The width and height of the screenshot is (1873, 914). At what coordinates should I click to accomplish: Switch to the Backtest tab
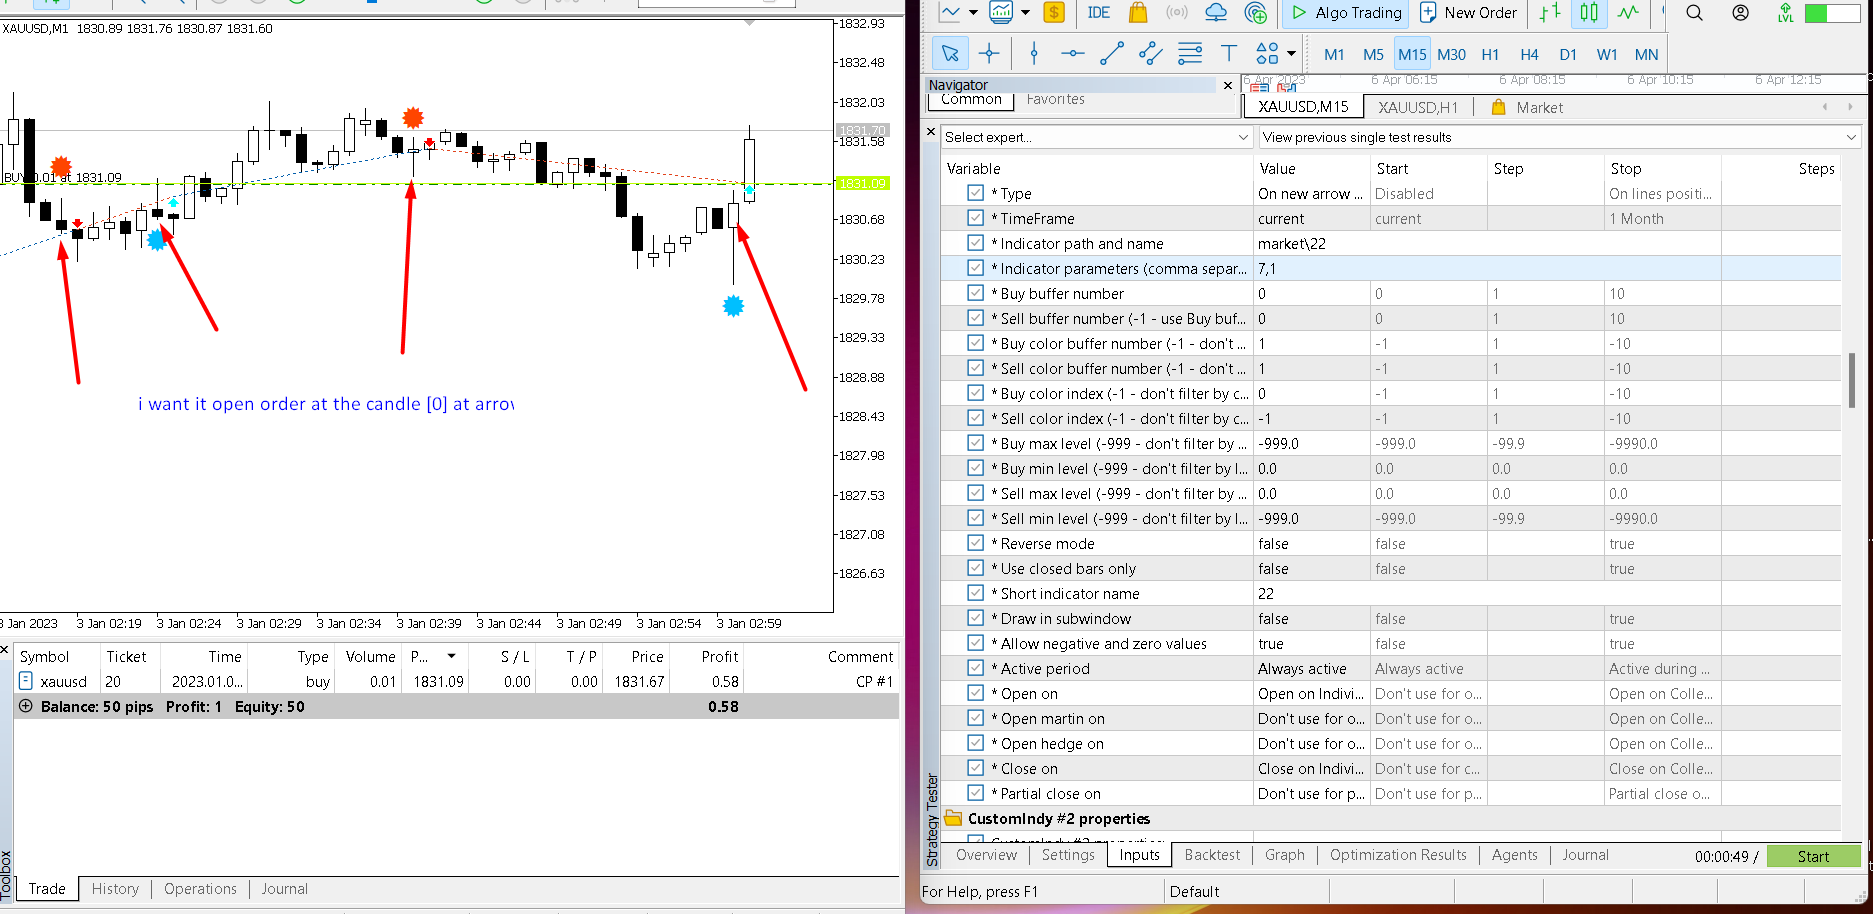(1212, 855)
